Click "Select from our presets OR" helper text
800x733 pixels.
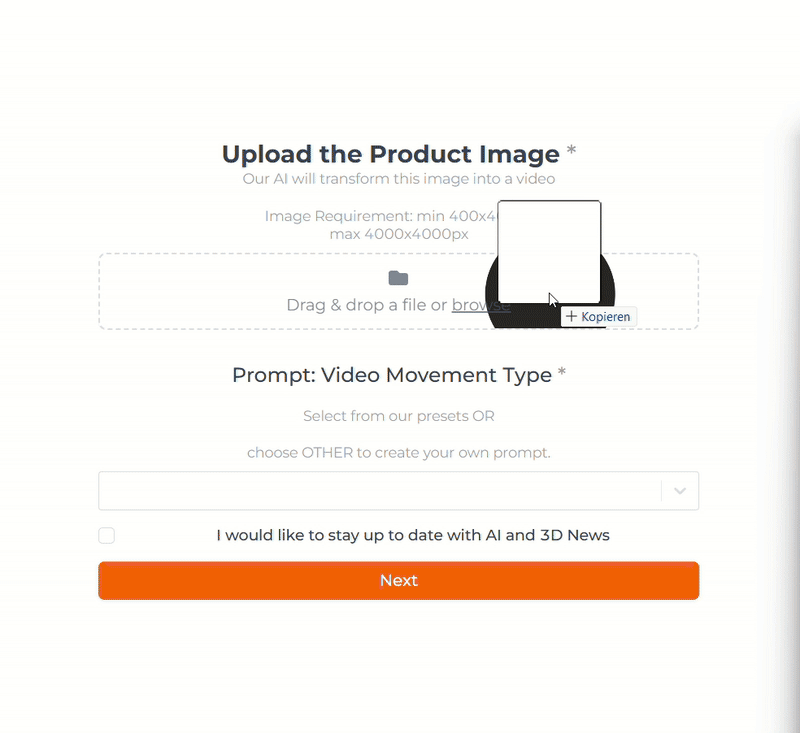pyautogui.click(x=398, y=416)
